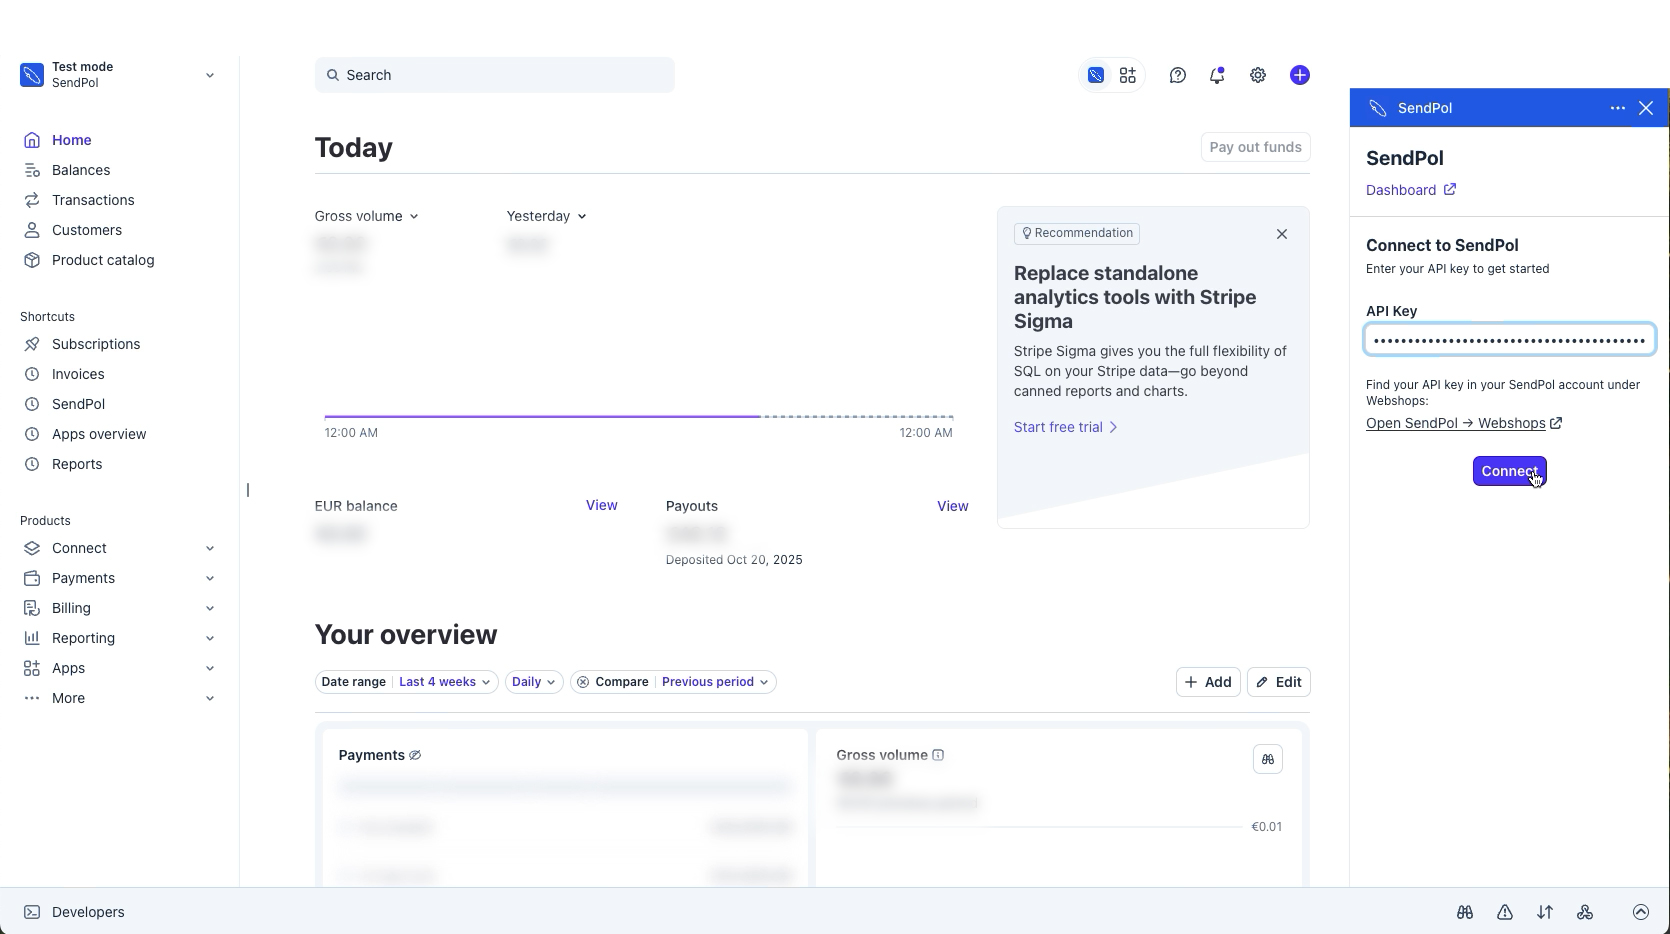Viewport: 1670px width, 934px height.
Task: Click the binoculars icon in bottom bar
Action: point(1465,912)
